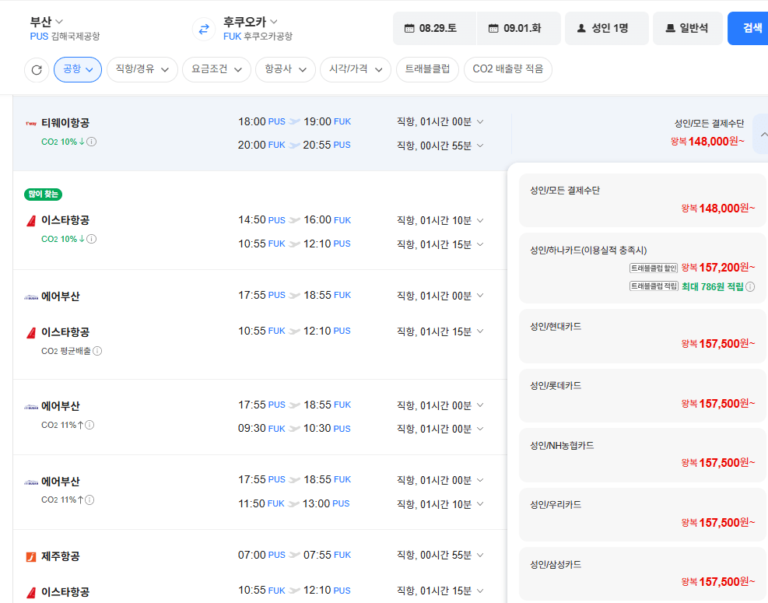Click 제주항공 airline logo

(x=31, y=556)
